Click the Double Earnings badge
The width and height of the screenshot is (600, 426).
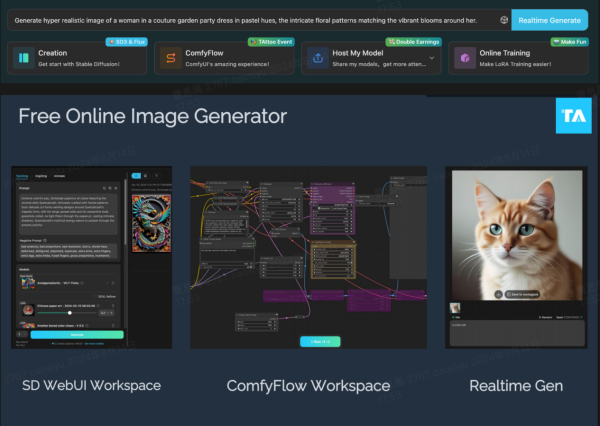pyautogui.click(x=413, y=43)
